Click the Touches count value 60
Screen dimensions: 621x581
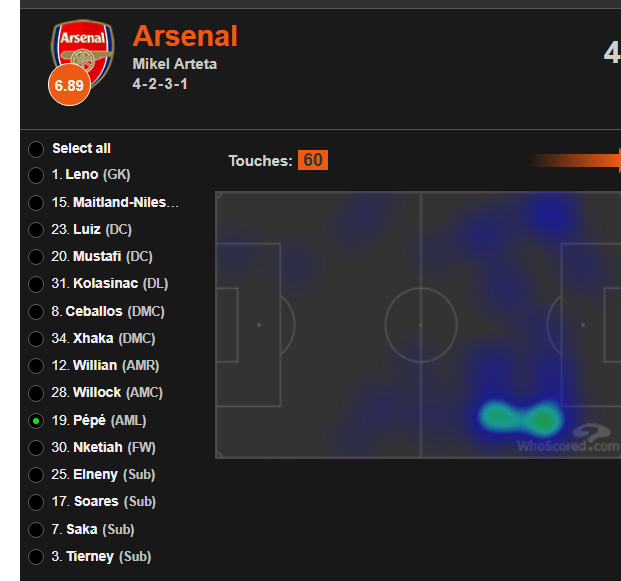313,160
